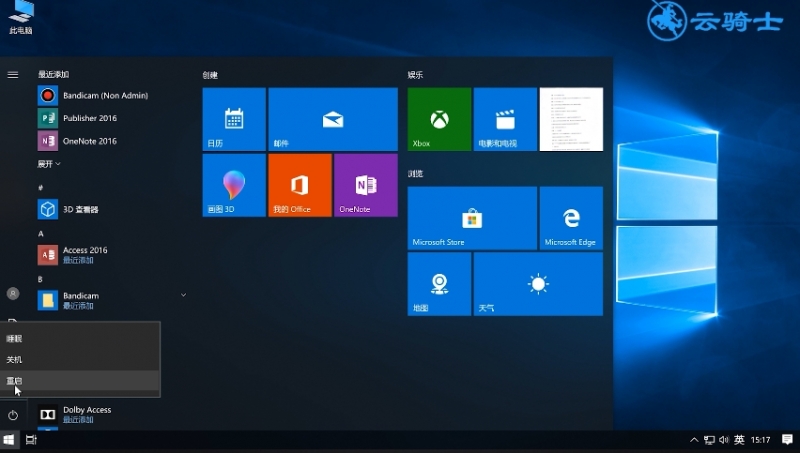This screenshot has height=453, width=800.
Task: Click the 最近添加 section heading
Action: pos(53,74)
